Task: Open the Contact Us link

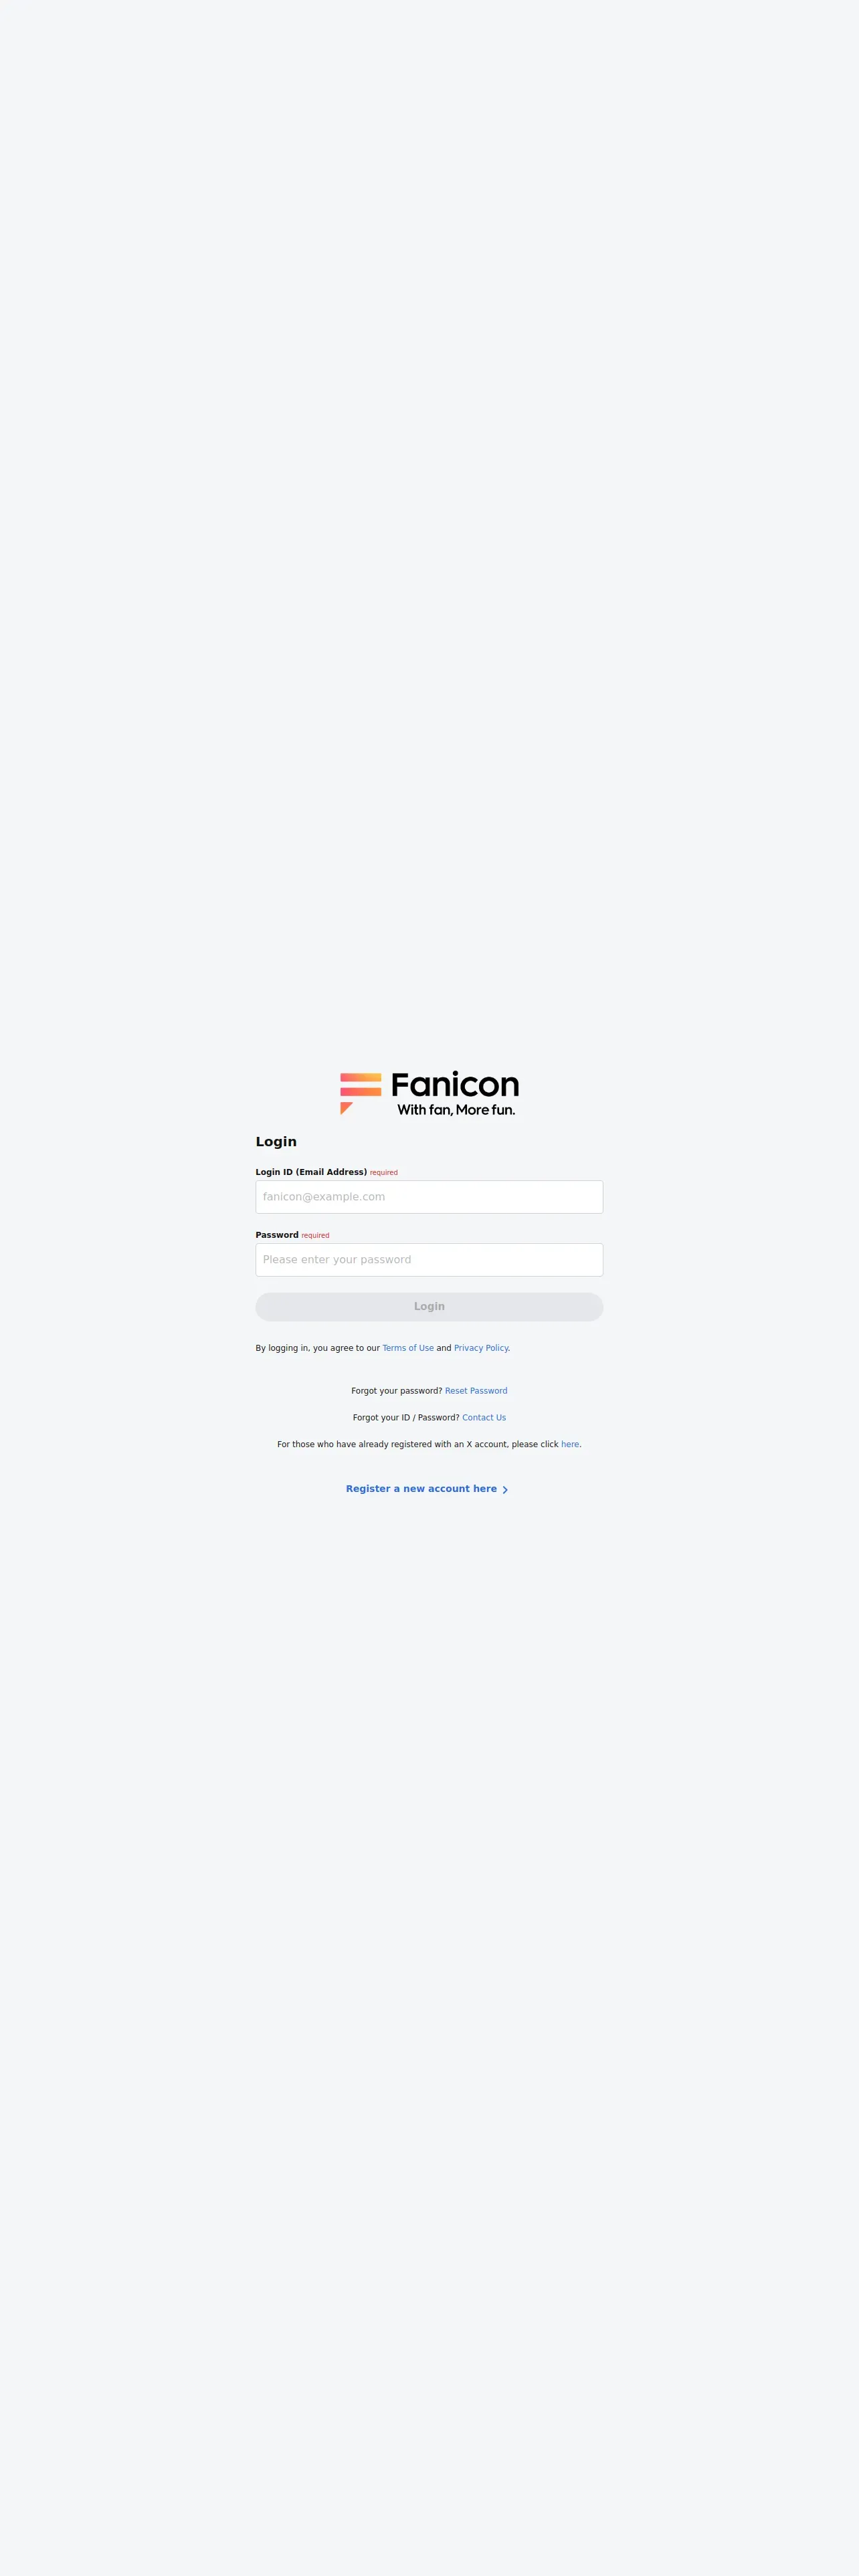Action: coord(484,1418)
